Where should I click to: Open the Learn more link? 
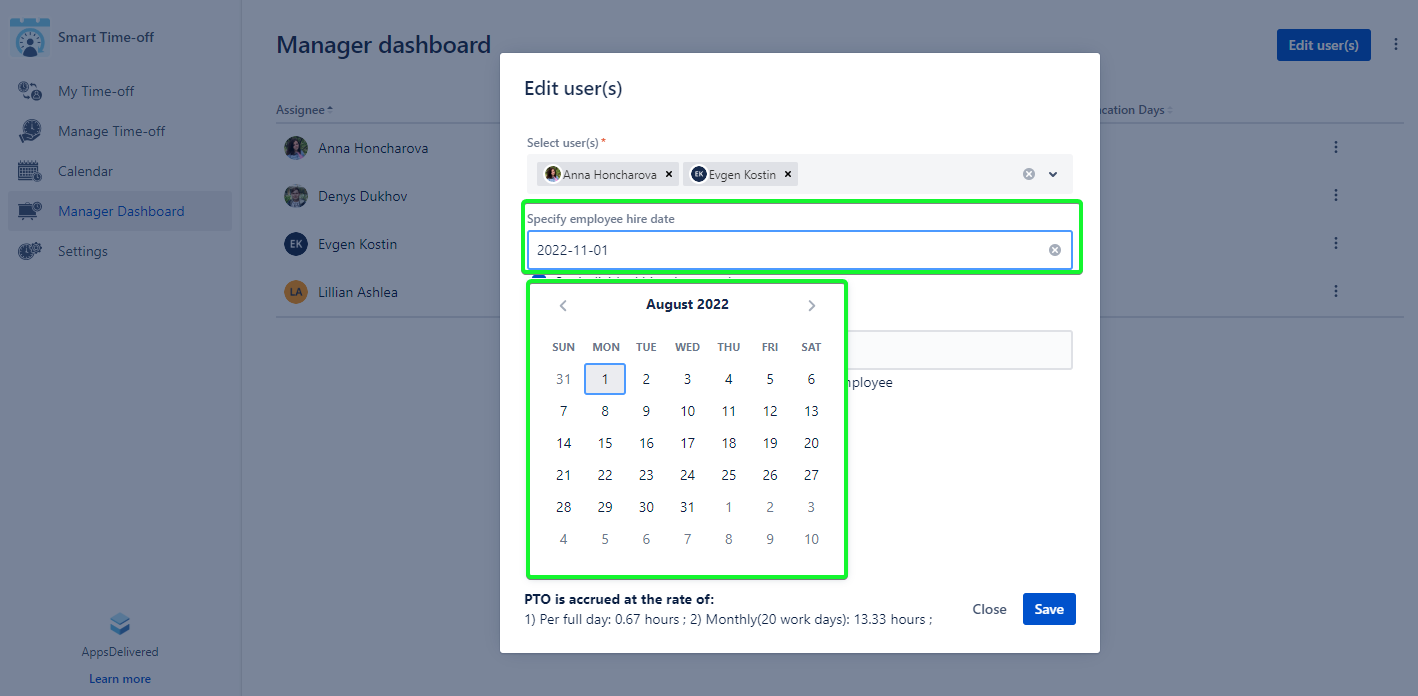pos(120,679)
